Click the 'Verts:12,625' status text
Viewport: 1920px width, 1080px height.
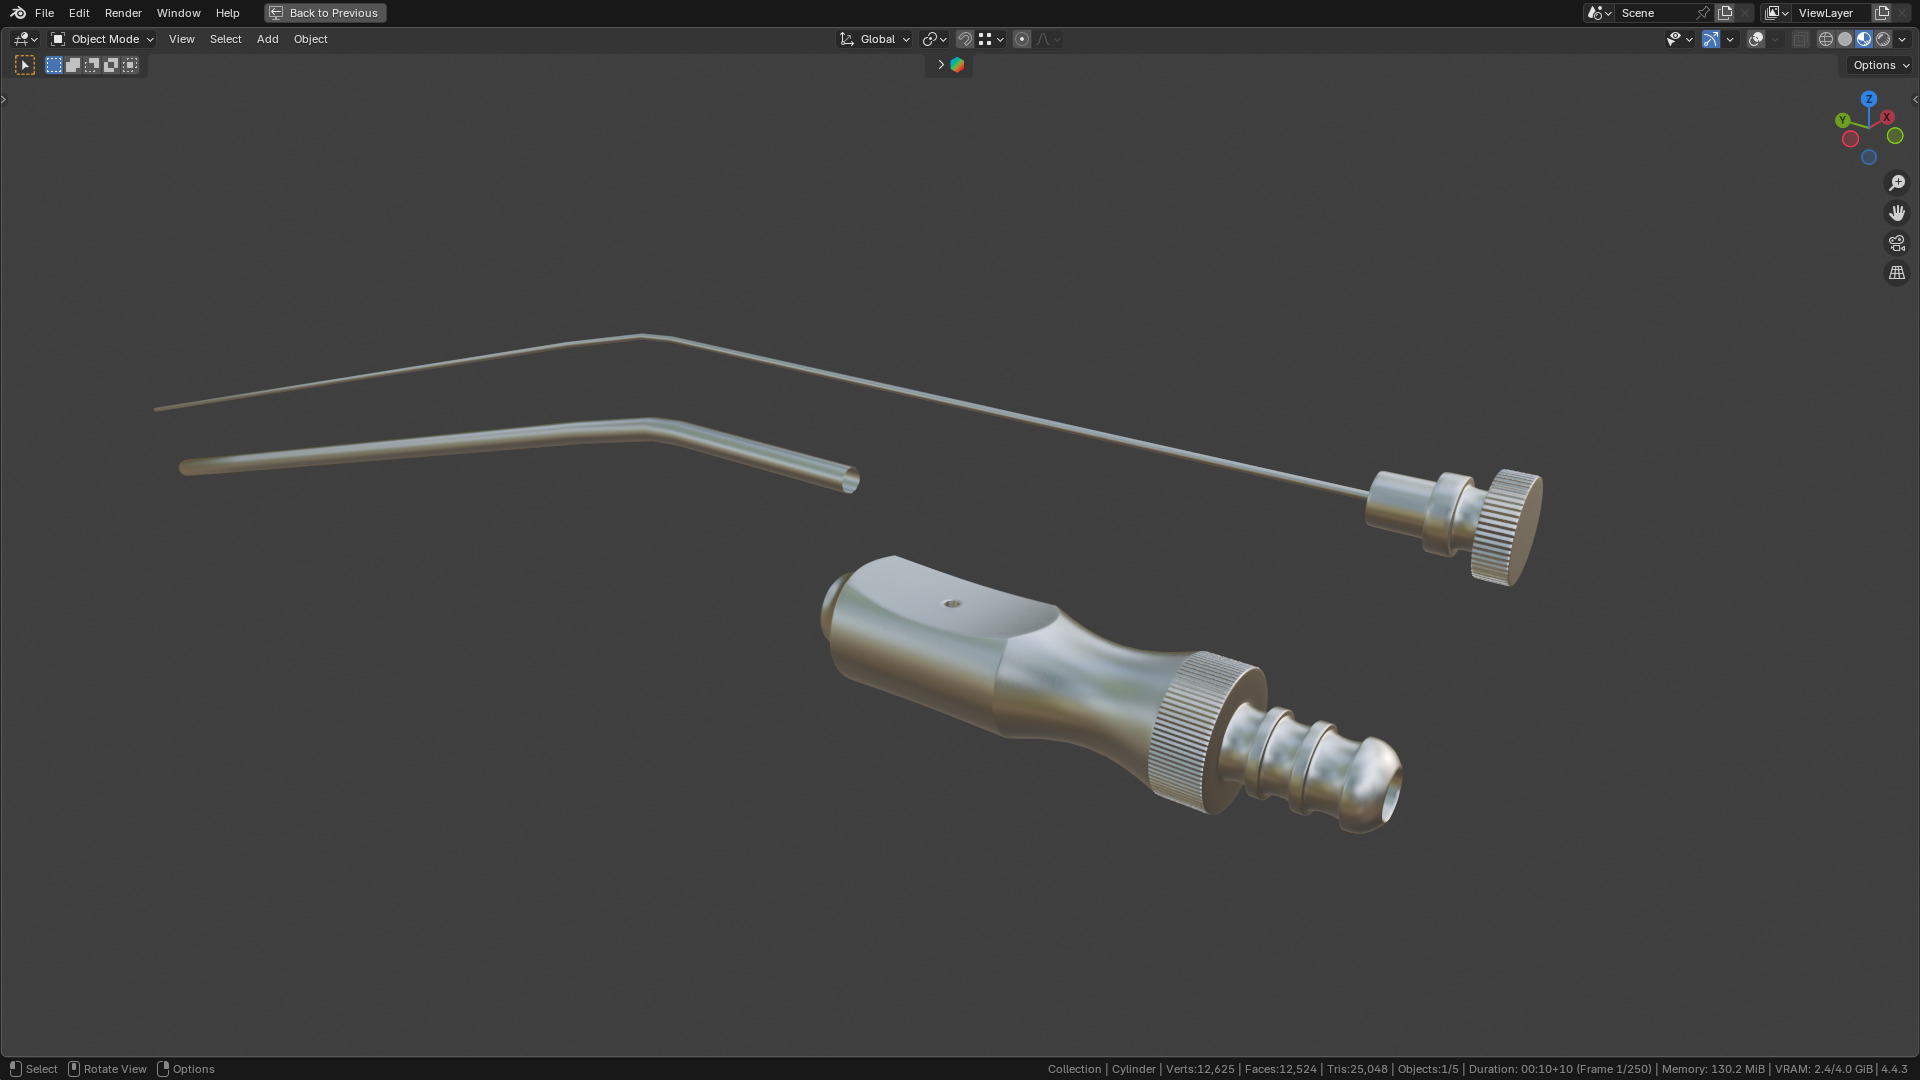pyautogui.click(x=1200, y=1069)
